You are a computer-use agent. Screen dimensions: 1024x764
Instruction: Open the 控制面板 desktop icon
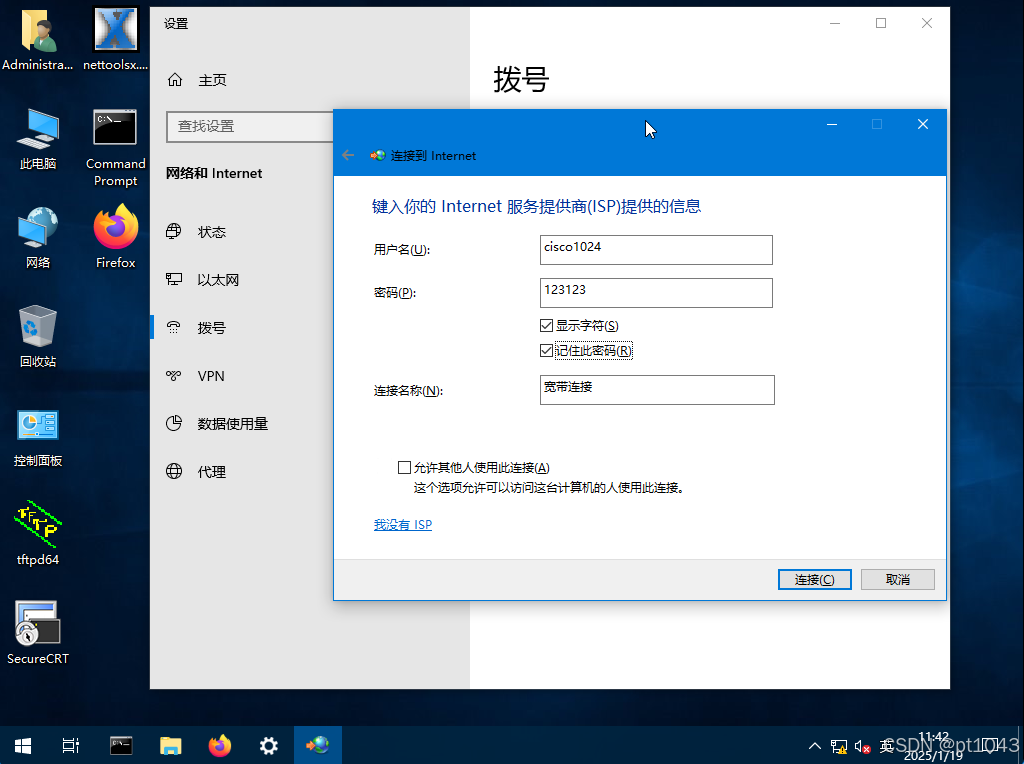click(37, 436)
